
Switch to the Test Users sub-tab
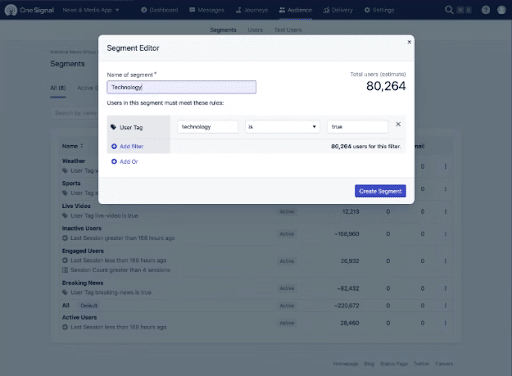click(288, 30)
